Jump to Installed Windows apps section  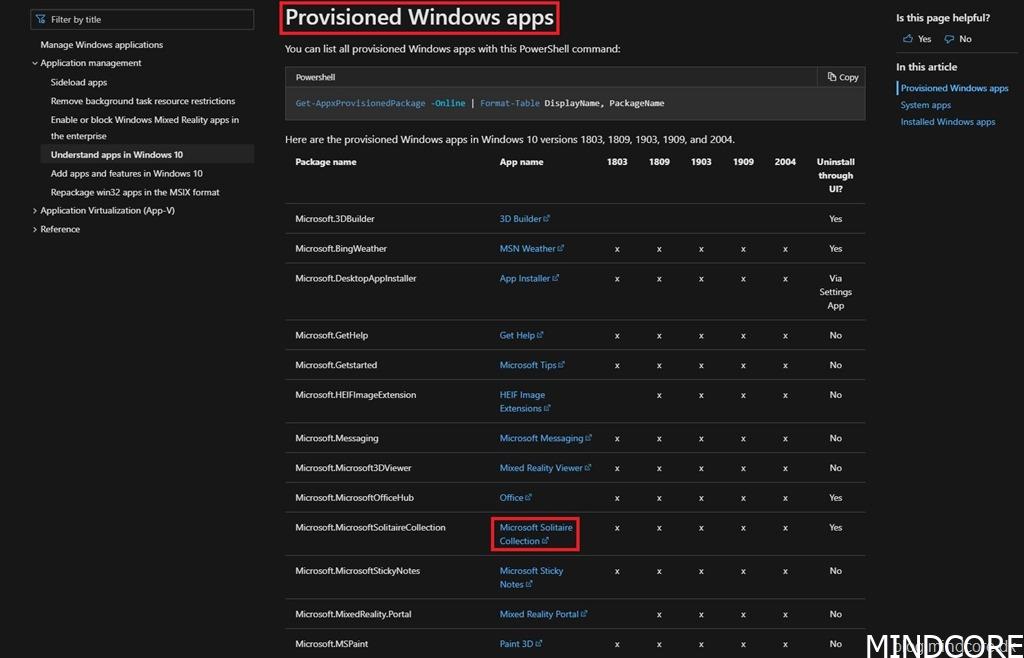pyautogui.click(x=947, y=122)
